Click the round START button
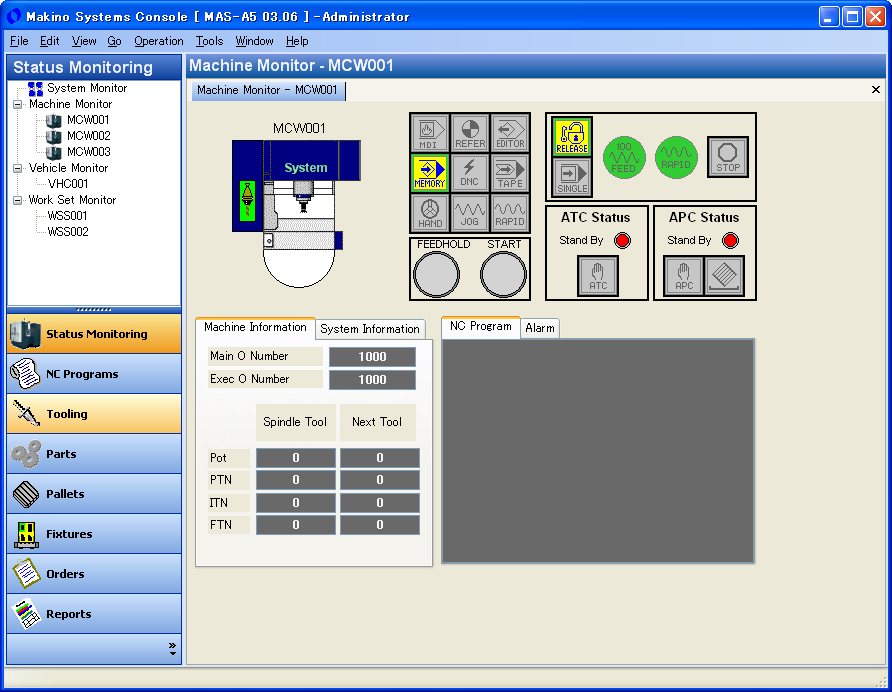The height and width of the screenshot is (692, 892). (503, 275)
